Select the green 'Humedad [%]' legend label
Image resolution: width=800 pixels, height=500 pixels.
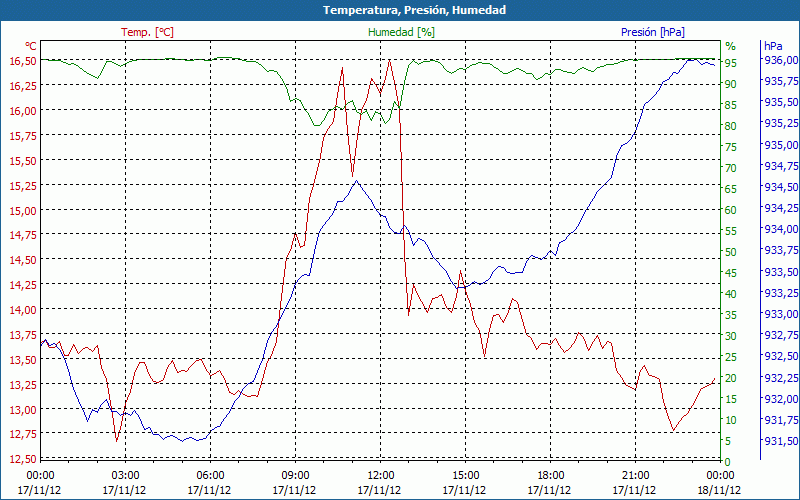point(401,32)
